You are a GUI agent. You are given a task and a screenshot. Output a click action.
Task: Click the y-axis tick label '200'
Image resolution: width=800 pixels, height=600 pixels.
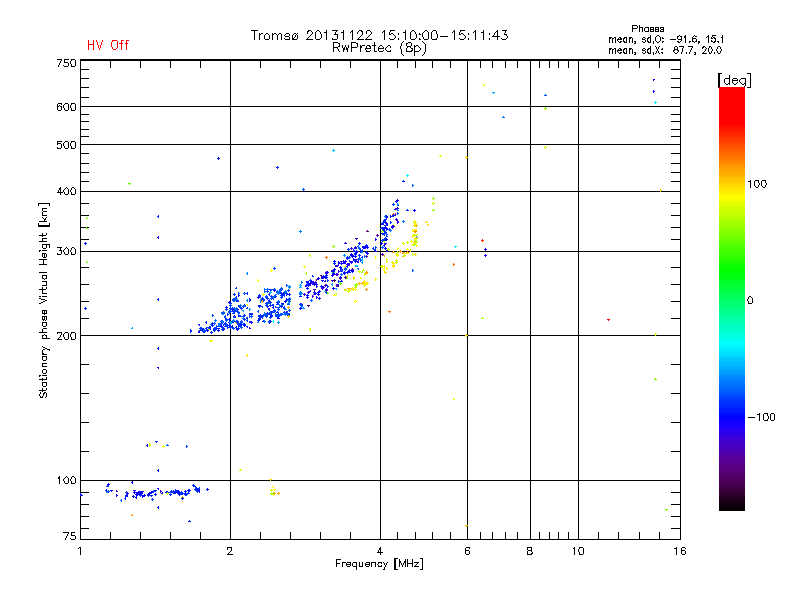[66, 336]
